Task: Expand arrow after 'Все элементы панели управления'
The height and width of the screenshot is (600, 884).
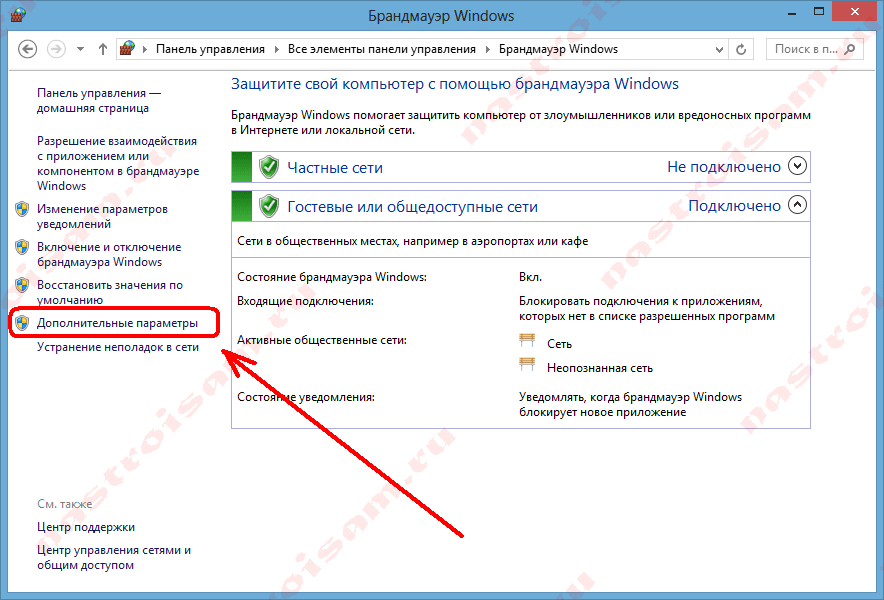Action: 488,49
